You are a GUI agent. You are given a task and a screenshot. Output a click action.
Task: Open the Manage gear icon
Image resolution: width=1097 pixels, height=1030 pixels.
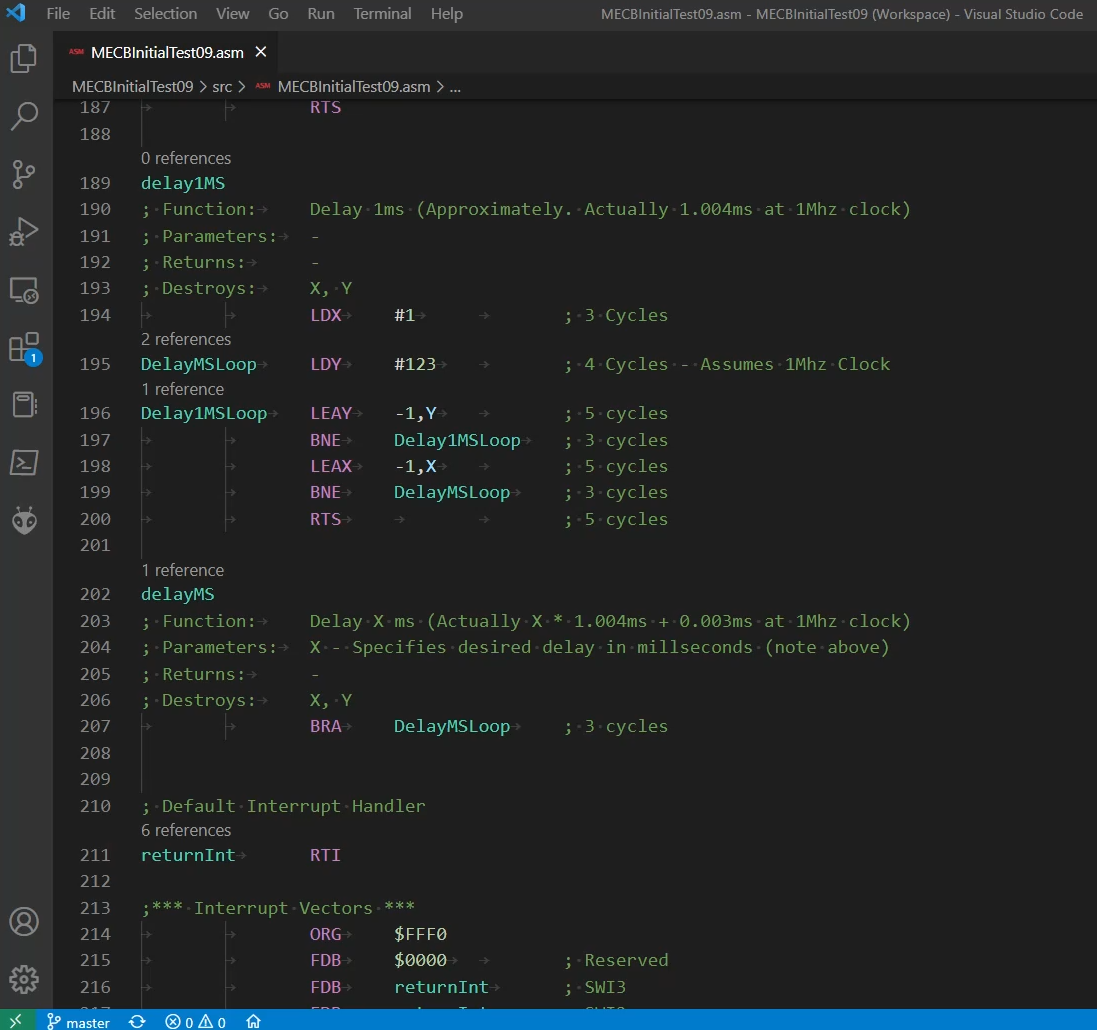click(24, 978)
